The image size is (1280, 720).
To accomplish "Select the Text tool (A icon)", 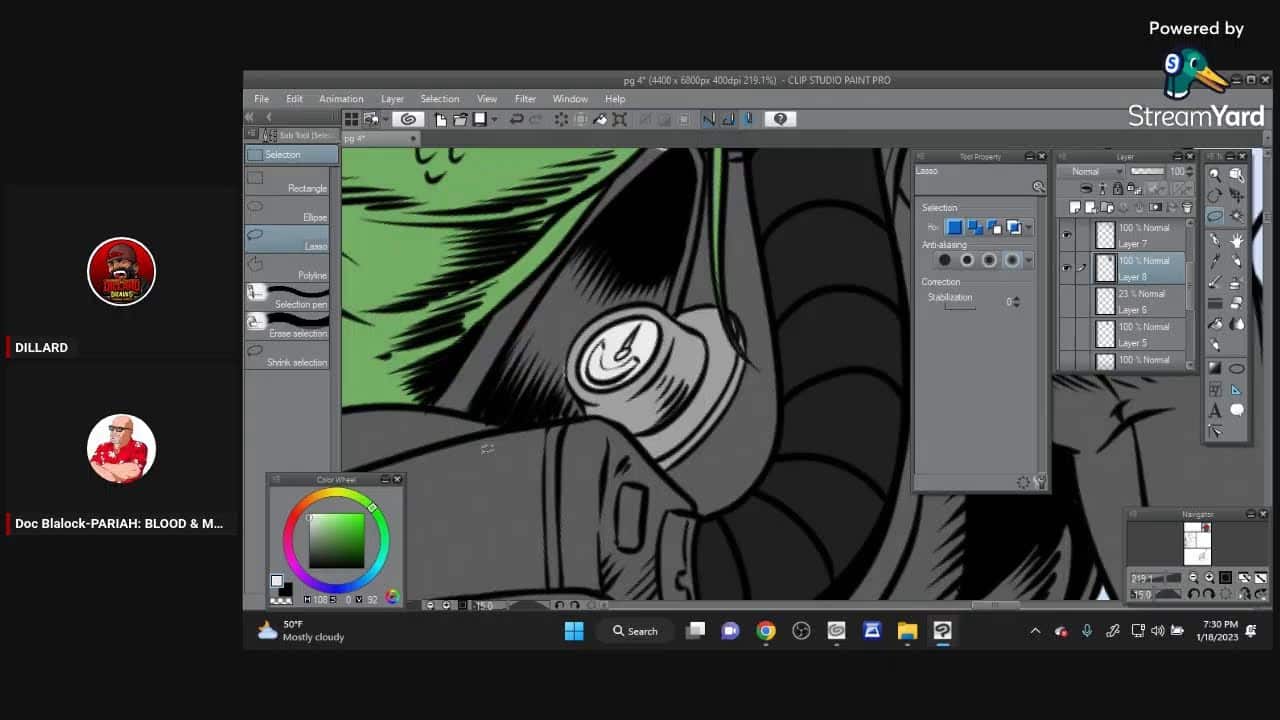I will click(1215, 410).
